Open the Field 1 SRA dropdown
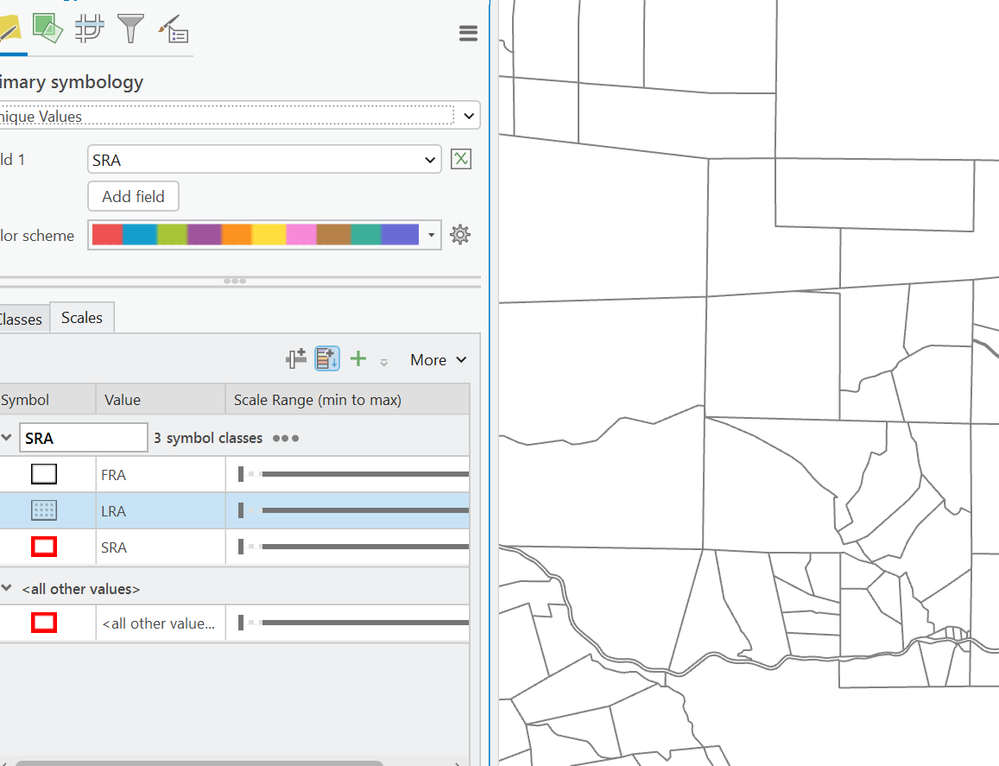Image resolution: width=999 pixels, height=766 pixels. coord(430,159)
